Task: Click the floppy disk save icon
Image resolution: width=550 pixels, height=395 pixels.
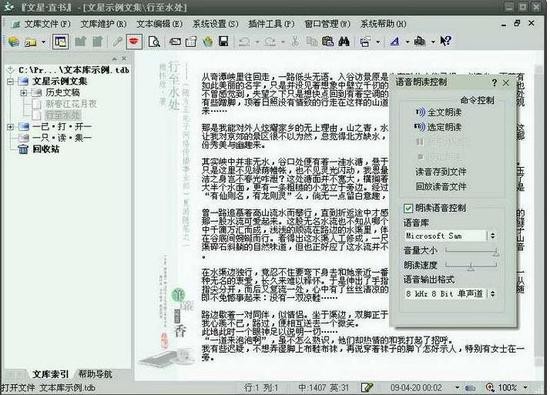Action: [223, 41]
